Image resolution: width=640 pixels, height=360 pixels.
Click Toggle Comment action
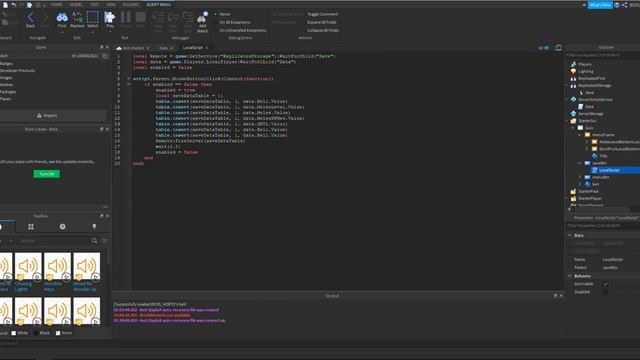tap(322, 14)
